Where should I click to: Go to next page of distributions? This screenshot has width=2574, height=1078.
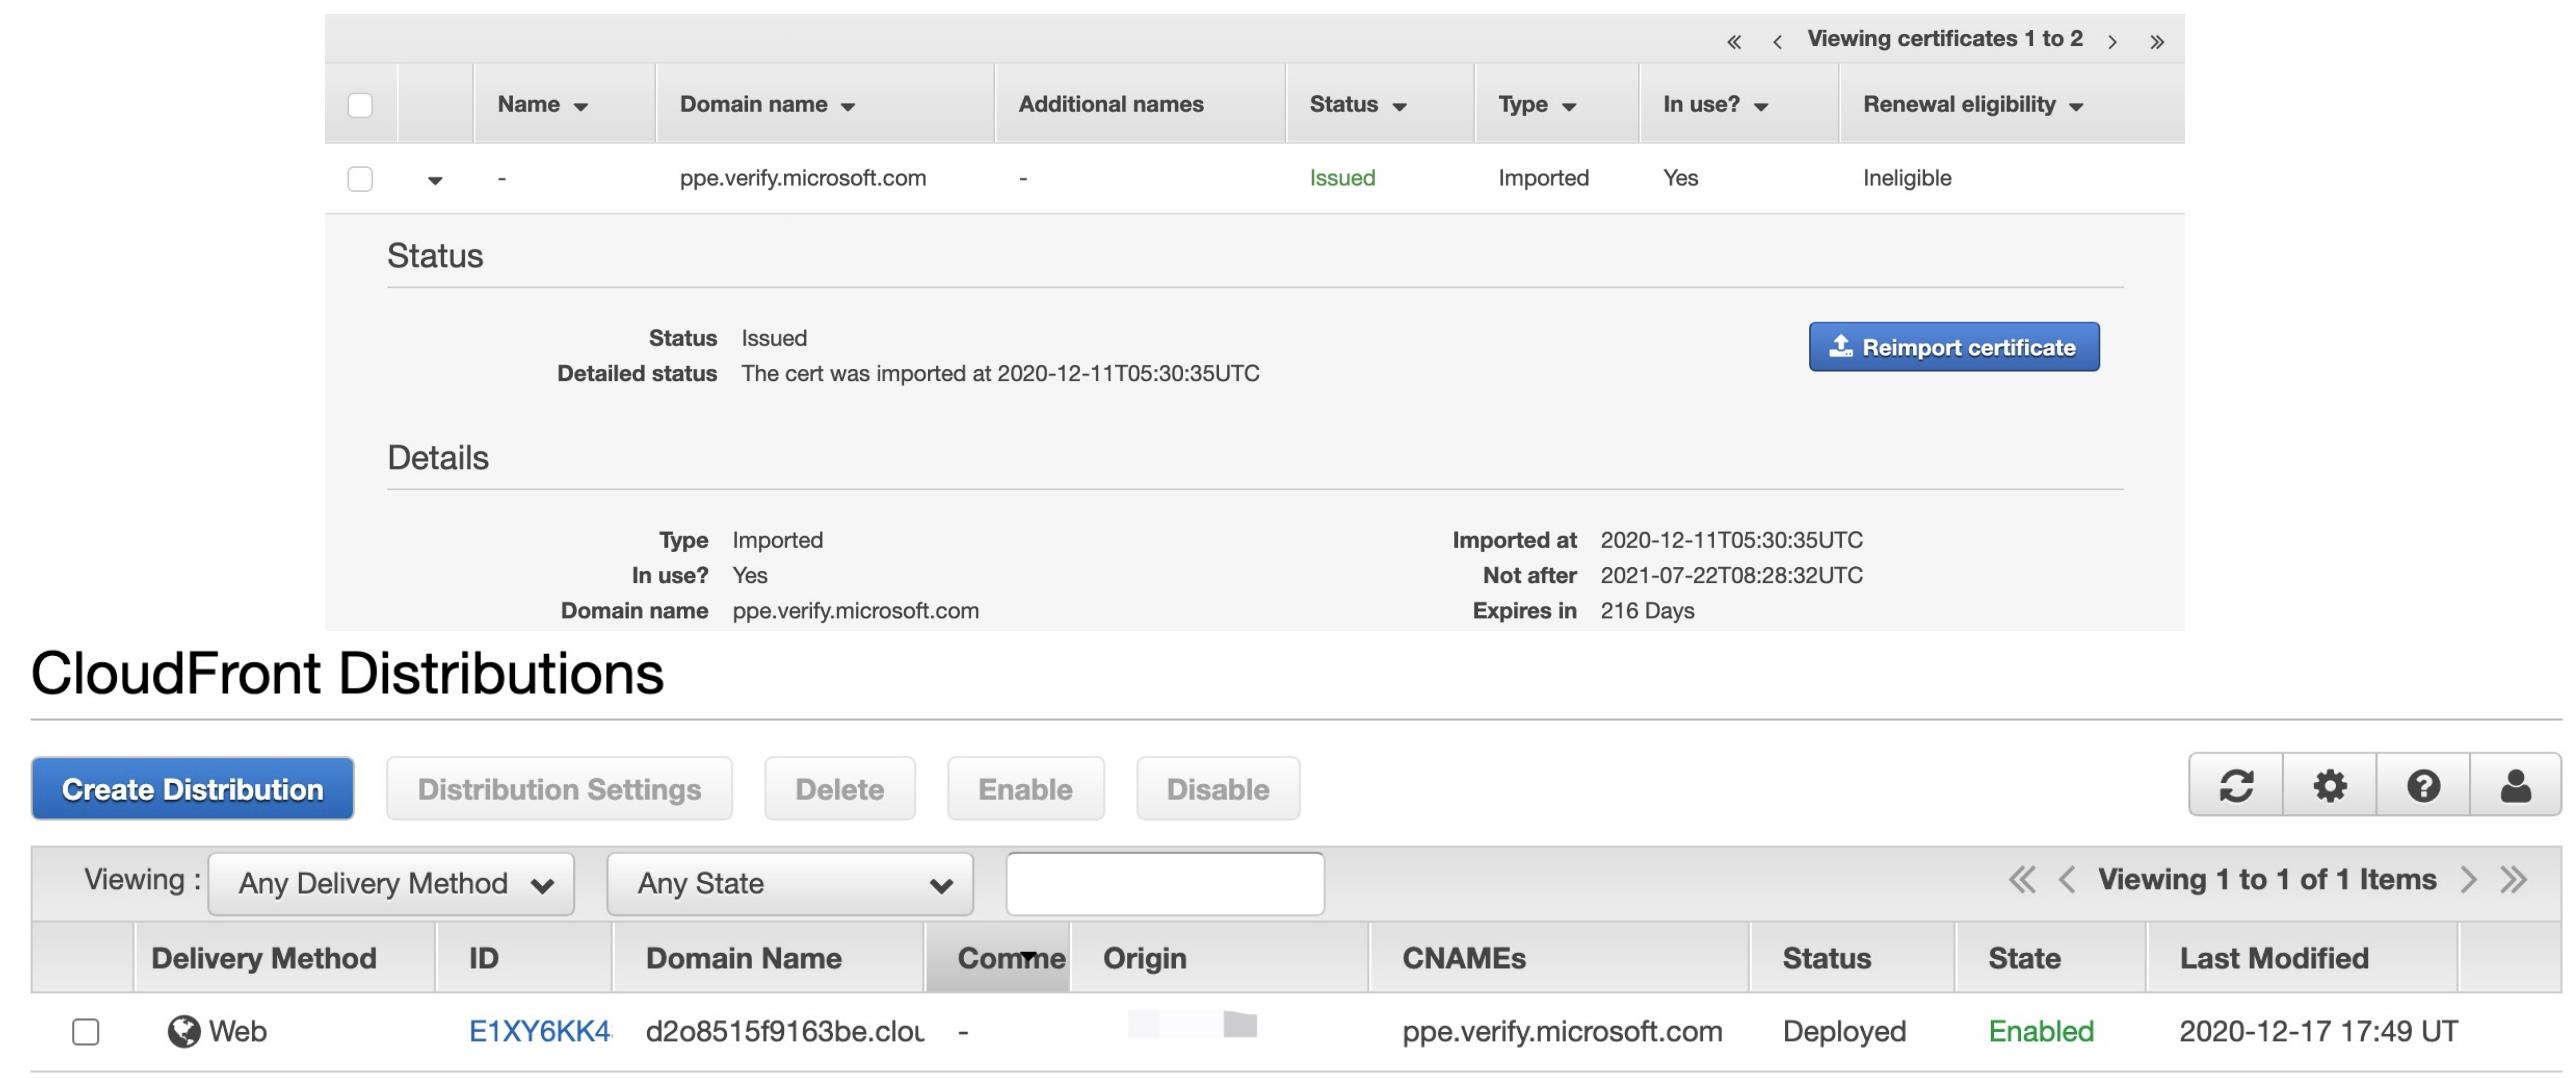(2469, 880)
